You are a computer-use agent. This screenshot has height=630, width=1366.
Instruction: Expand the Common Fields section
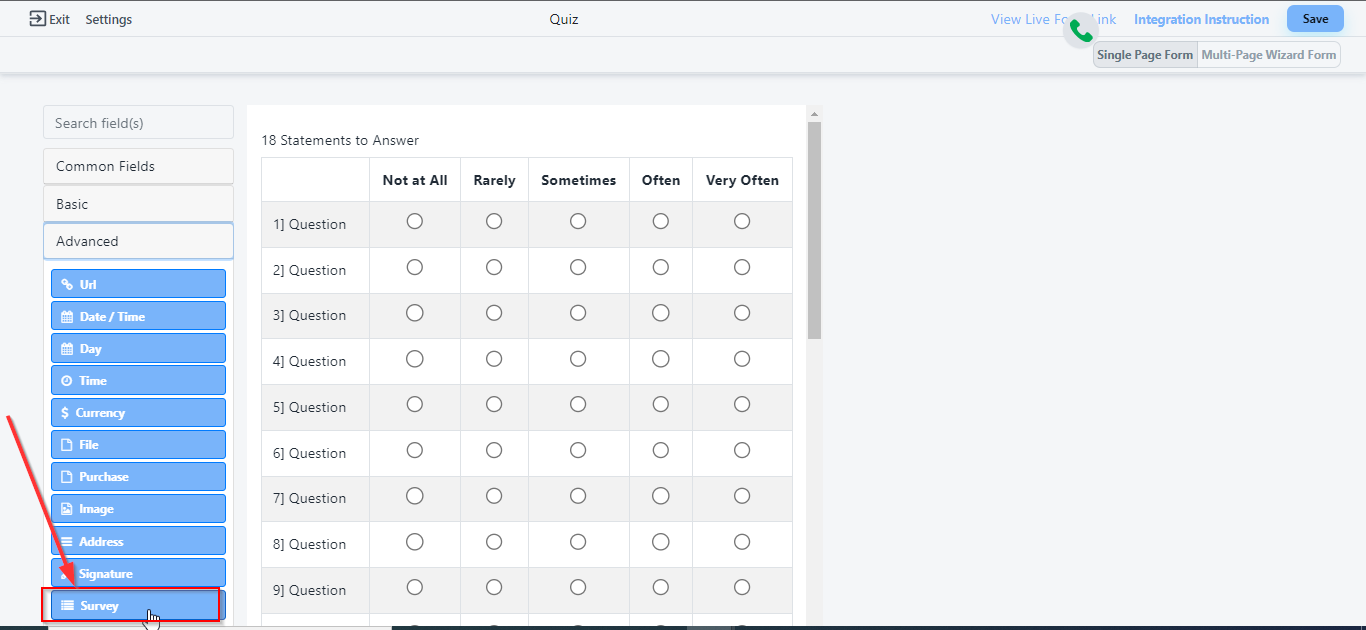point(138,166)
